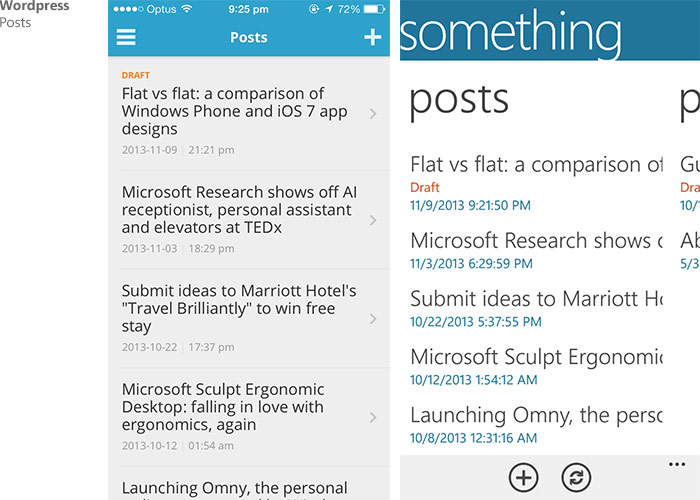Select the timestamp '10/12/2013 1:54:12 AM'
Image resolution: width=700 pixels, height=500 pixels.
click(474, 380)
